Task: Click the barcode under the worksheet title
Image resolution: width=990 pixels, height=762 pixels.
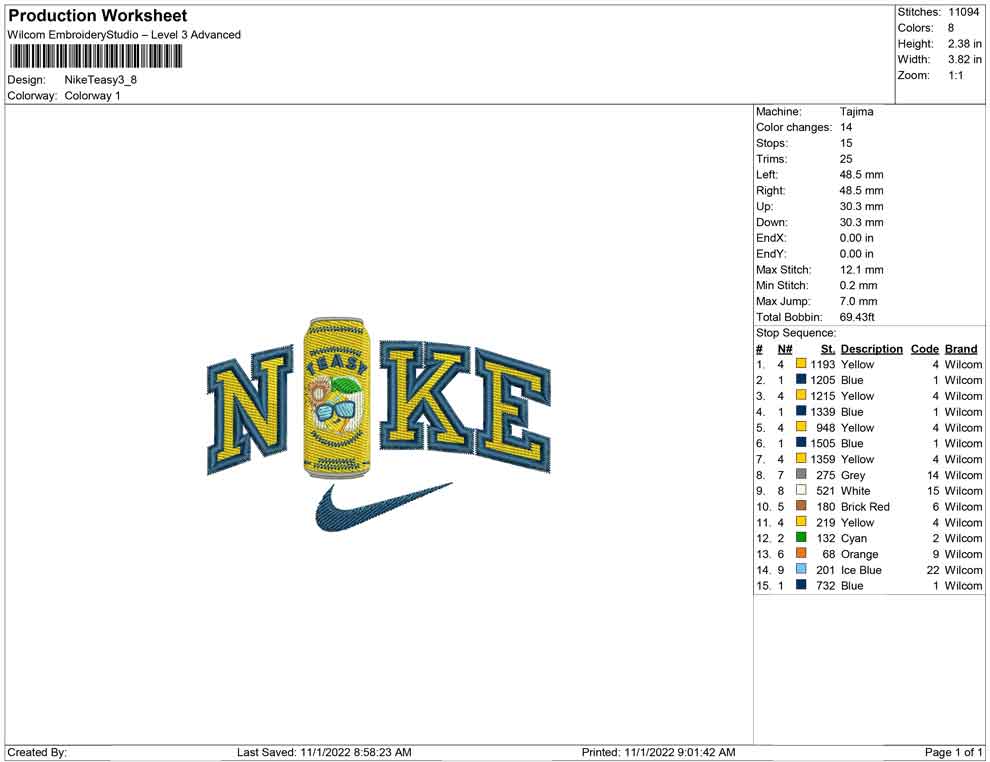Action: pos(96,57)
